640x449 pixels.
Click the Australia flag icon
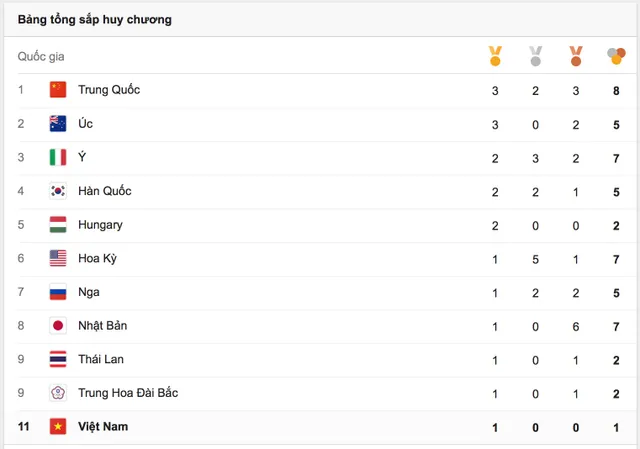pyautogui.click(x=58, y=124)
